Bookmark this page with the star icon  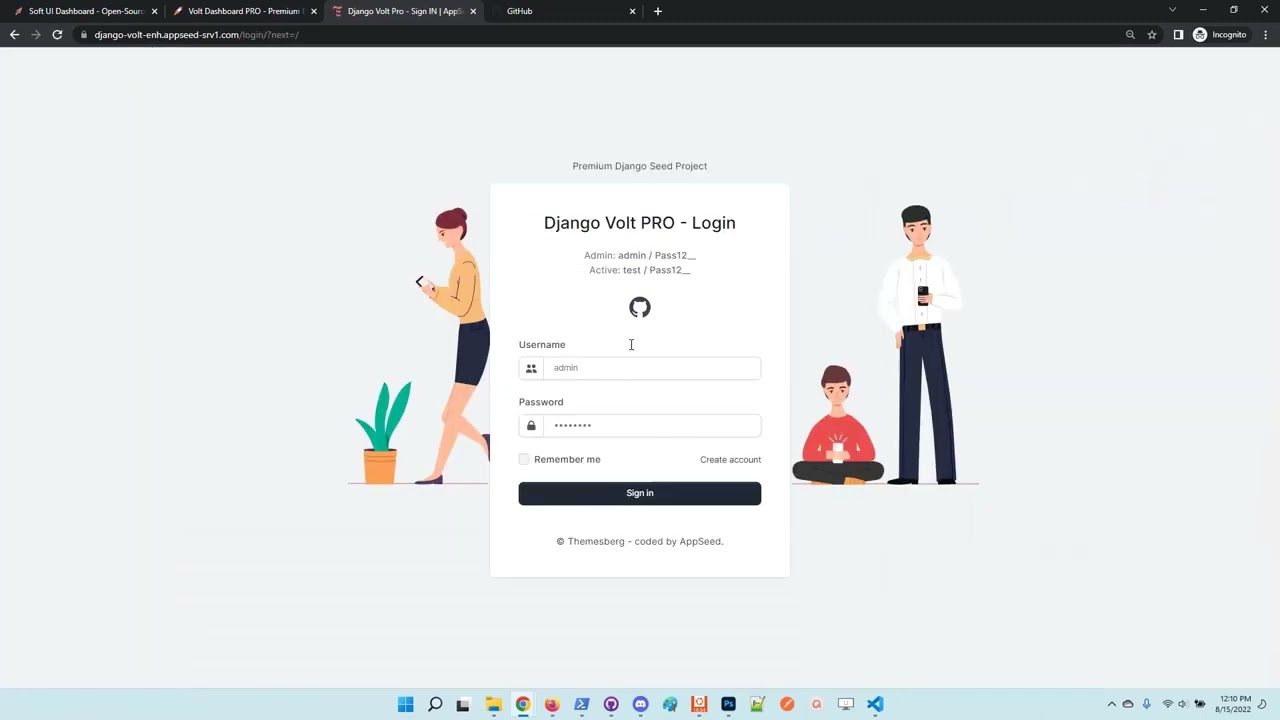click(1152, 35)
